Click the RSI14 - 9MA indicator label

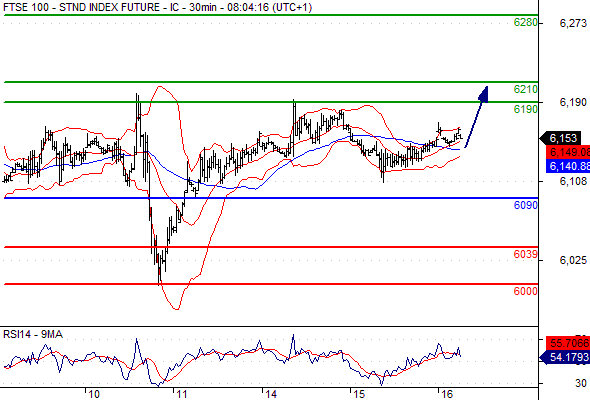pyautogui.click(x=33, y=334)
